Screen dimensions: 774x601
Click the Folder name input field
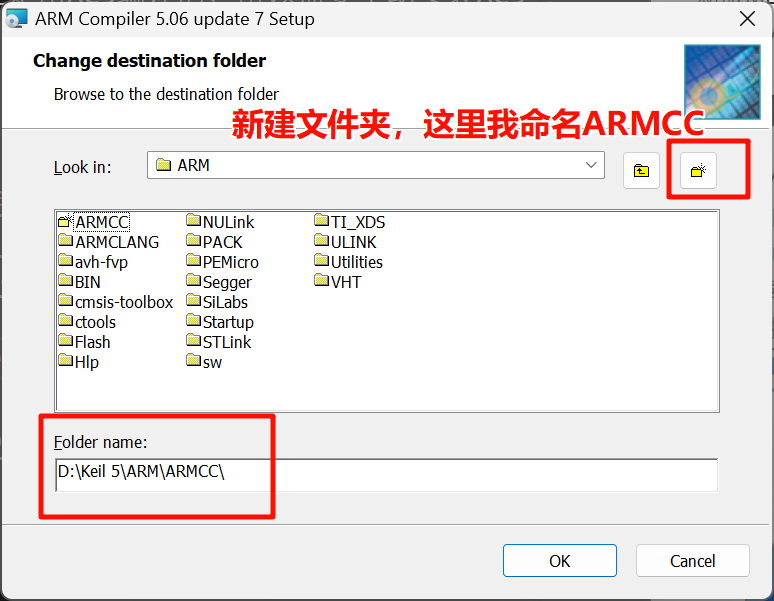[x=387, y=475]
